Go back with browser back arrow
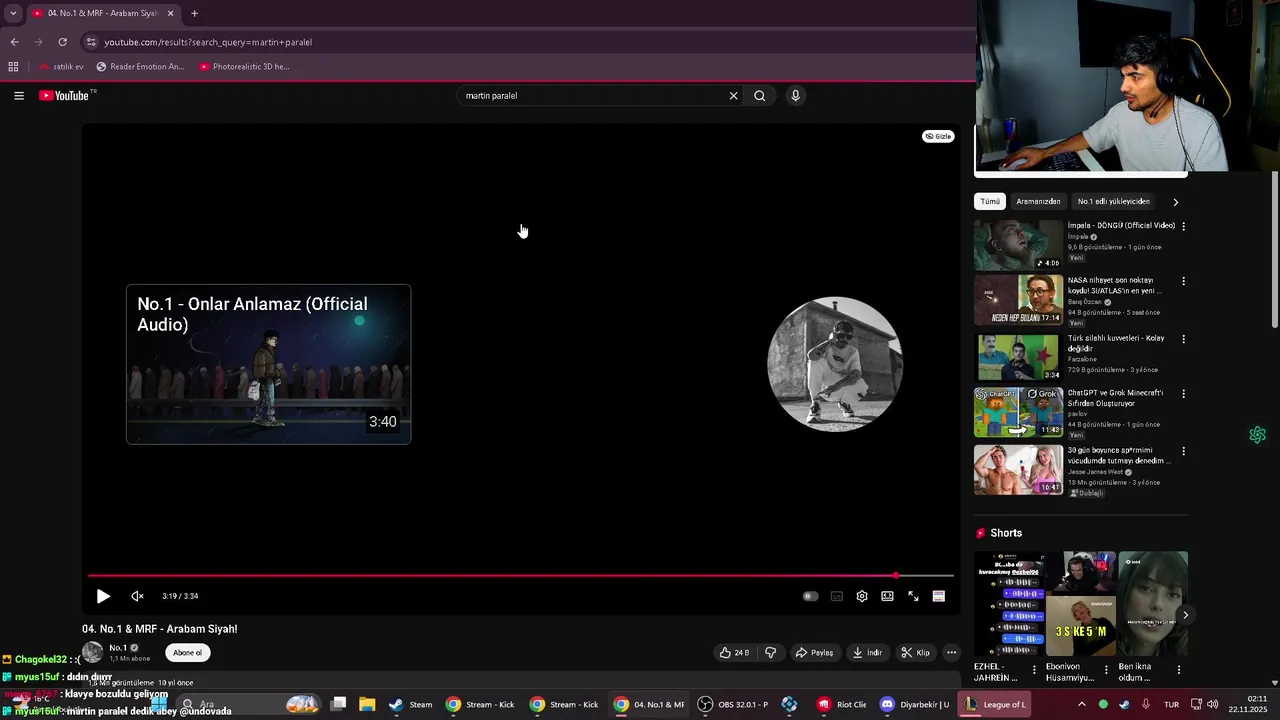The height and width of the screenshot is (720, 1280). 14,42
